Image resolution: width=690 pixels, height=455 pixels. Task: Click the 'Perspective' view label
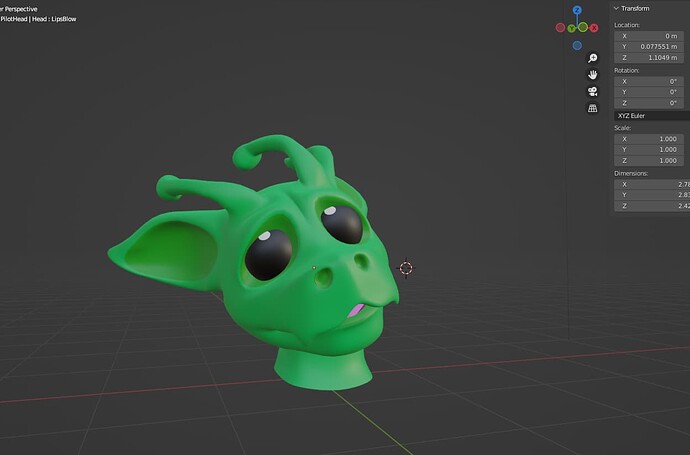(21, 9)
